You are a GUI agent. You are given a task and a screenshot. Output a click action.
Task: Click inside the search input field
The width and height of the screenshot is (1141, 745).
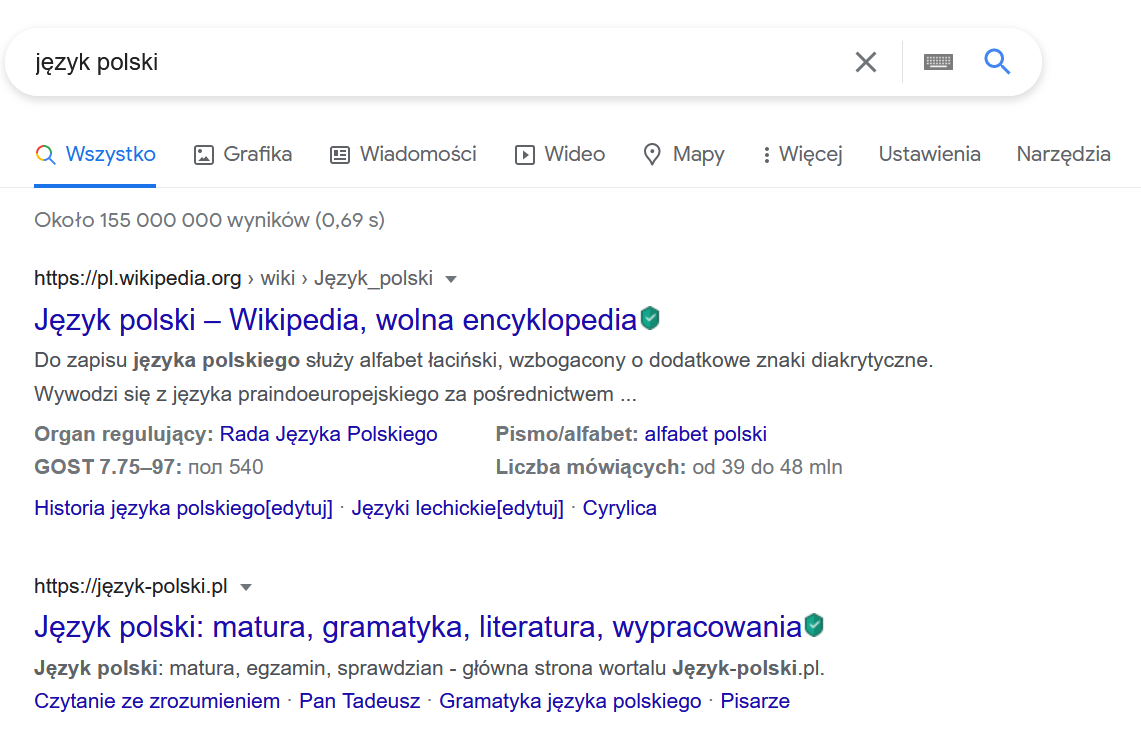(400, 61)
